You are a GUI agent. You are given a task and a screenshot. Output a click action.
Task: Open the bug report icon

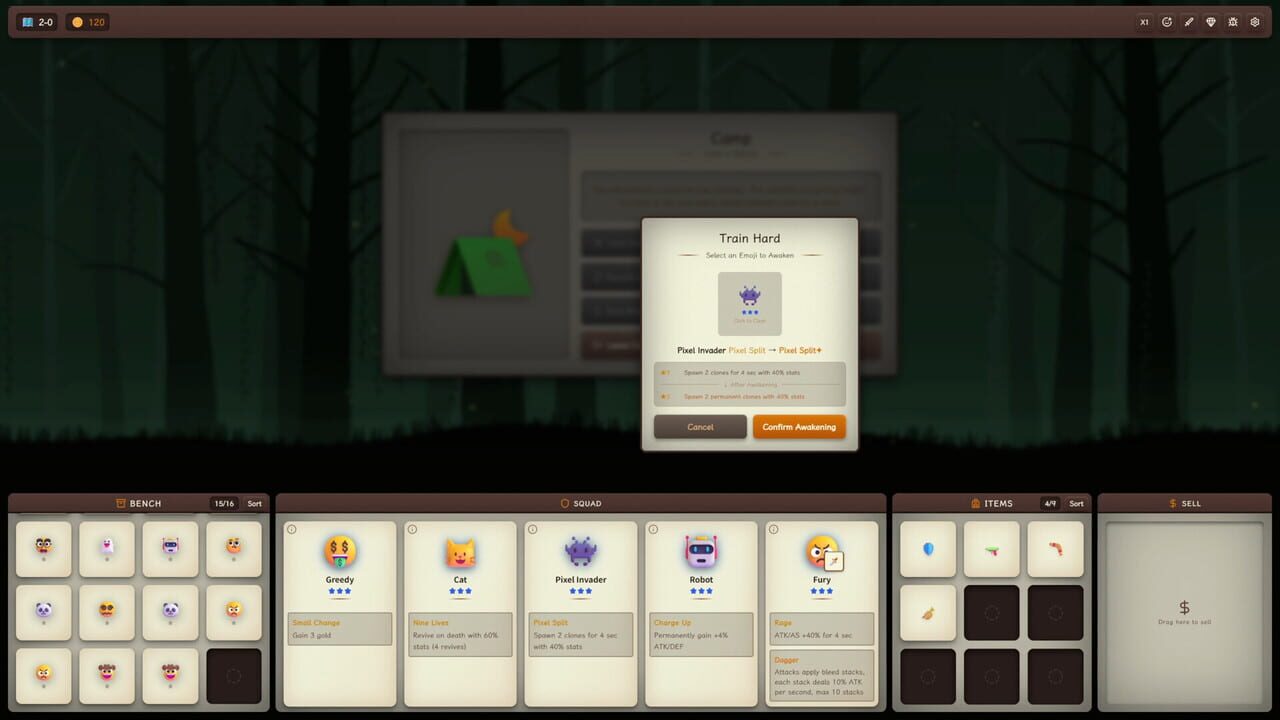pos(1233,22)
